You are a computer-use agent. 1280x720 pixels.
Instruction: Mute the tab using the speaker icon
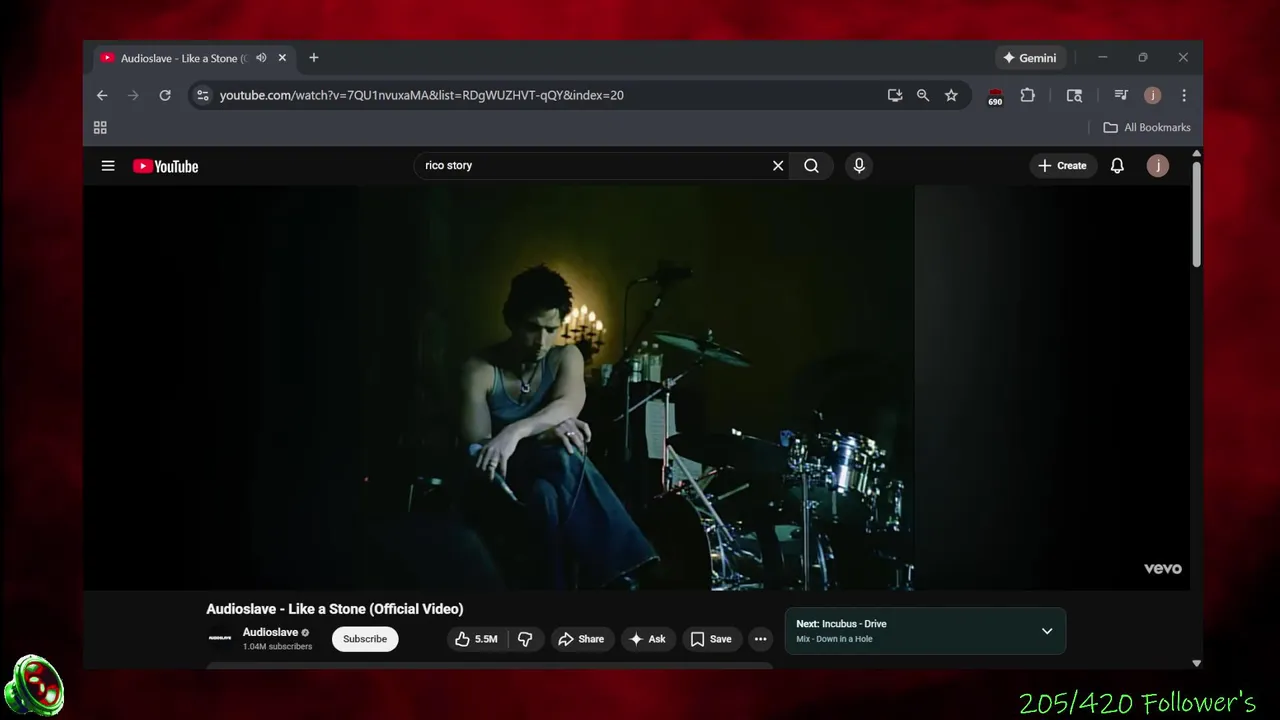[x=261, y=58]
